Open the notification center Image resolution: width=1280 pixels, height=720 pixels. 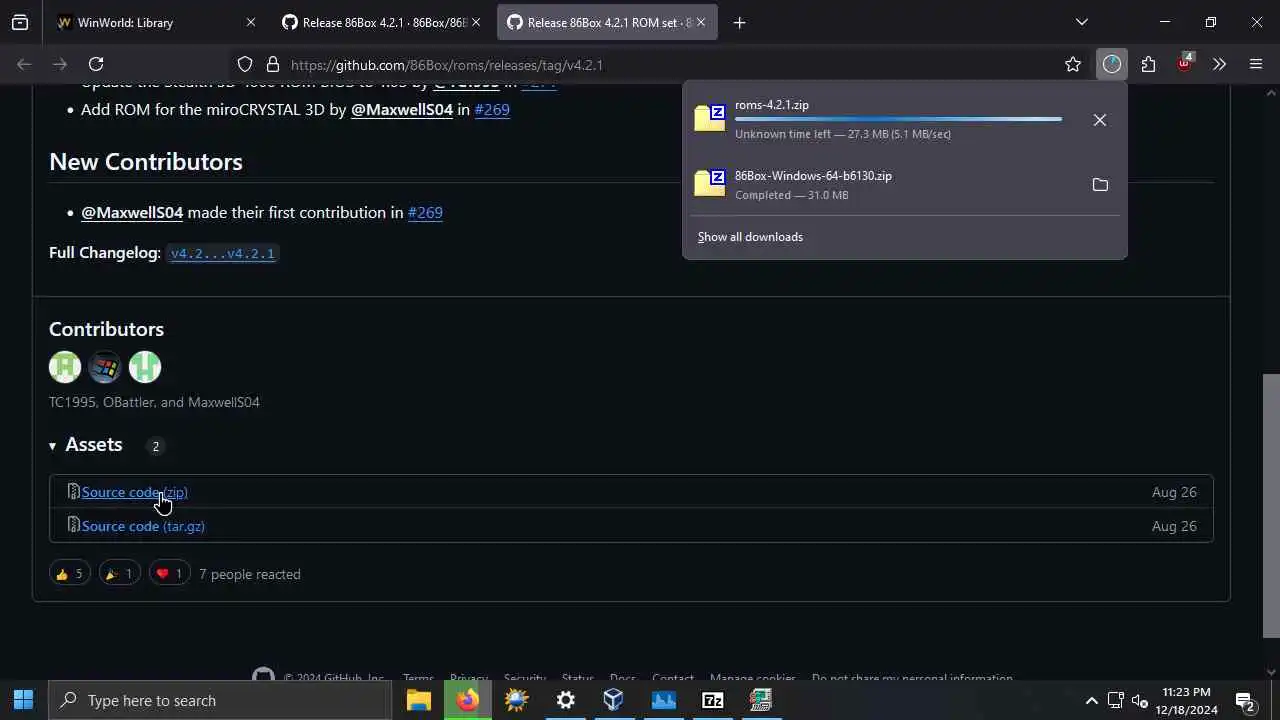1245,700
